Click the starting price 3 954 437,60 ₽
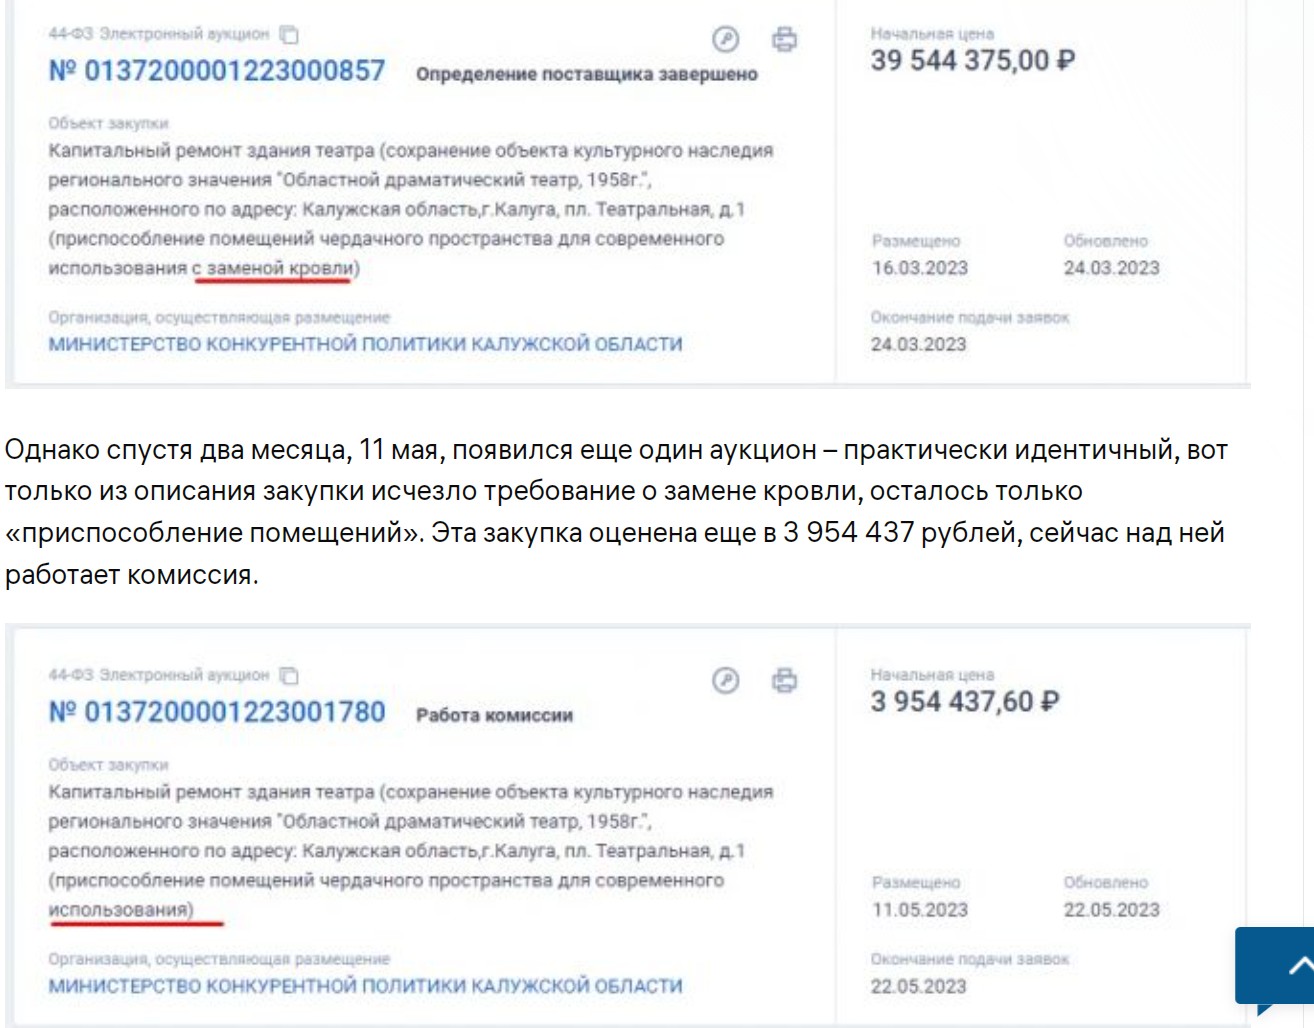This screenshot has height=1028, width=1314. (x=964, y=702)
